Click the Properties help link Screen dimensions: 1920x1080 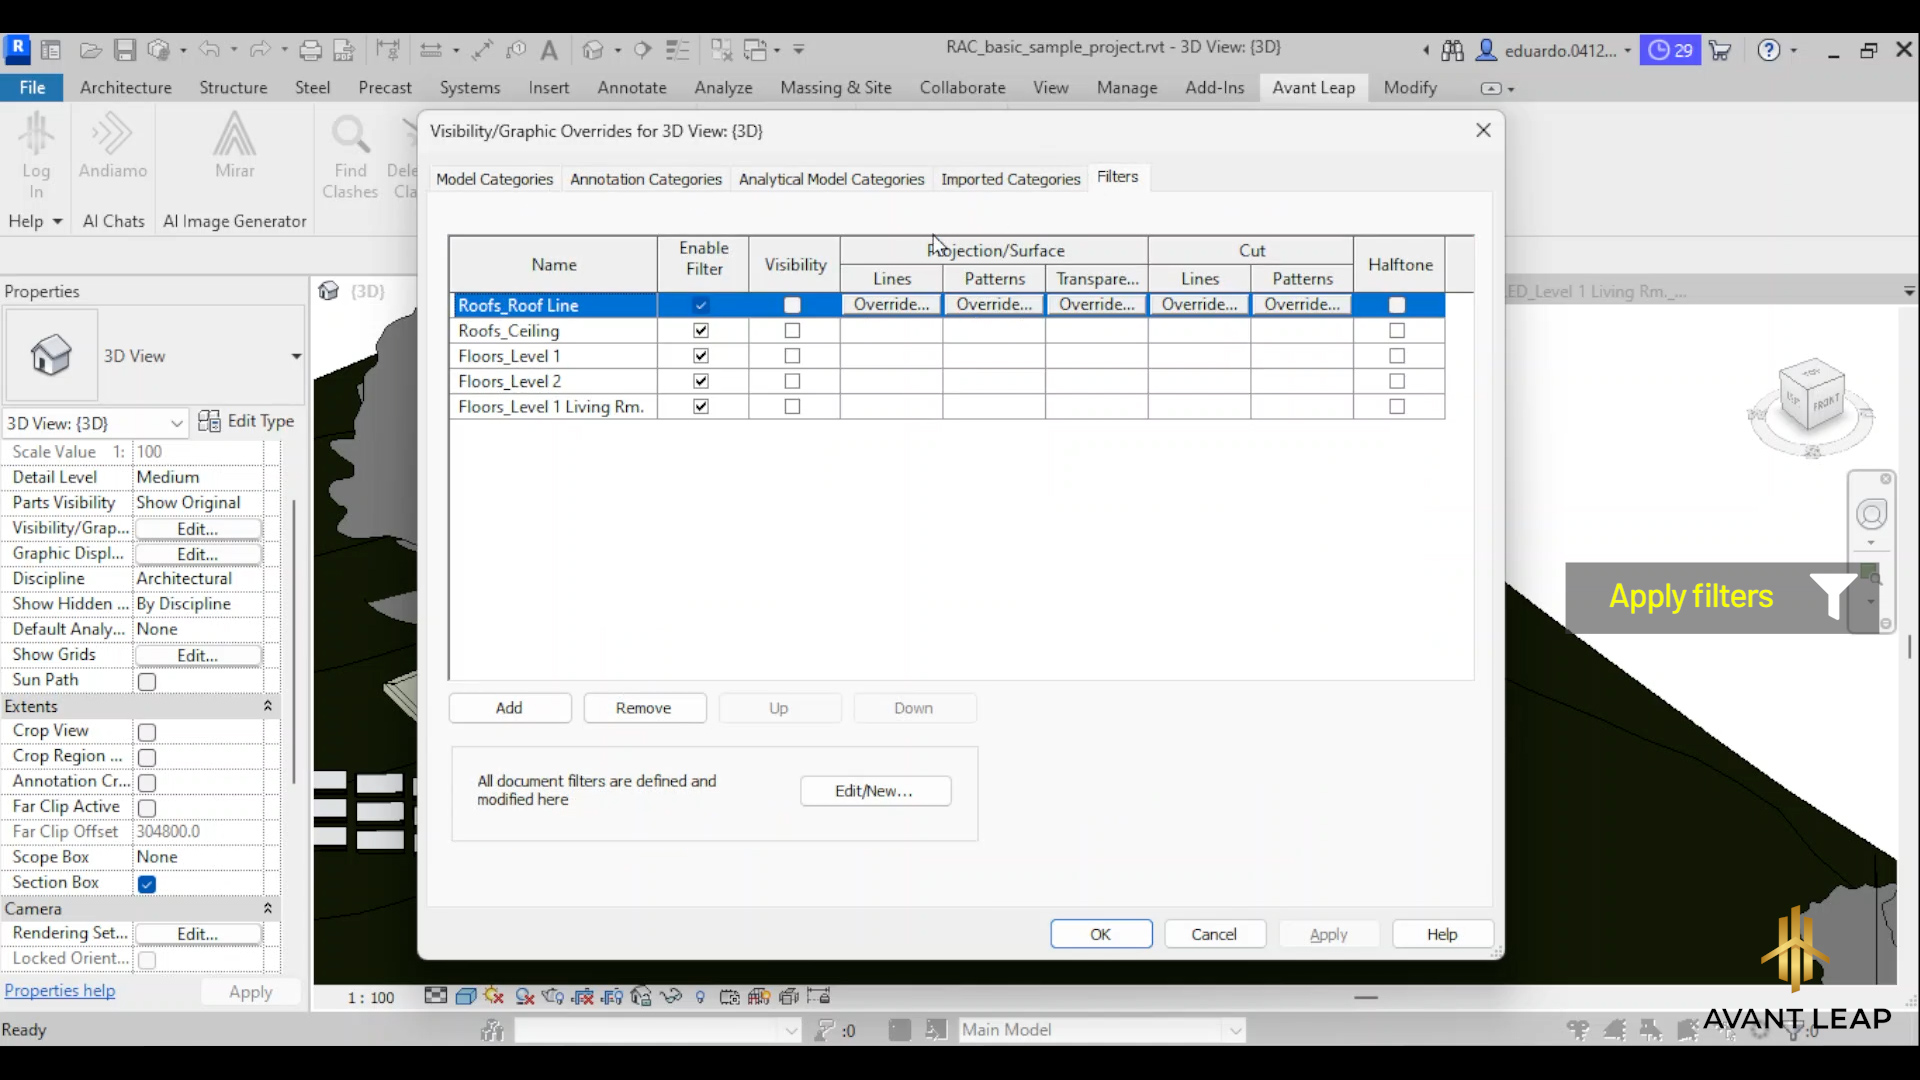click(x=60, y=990)
